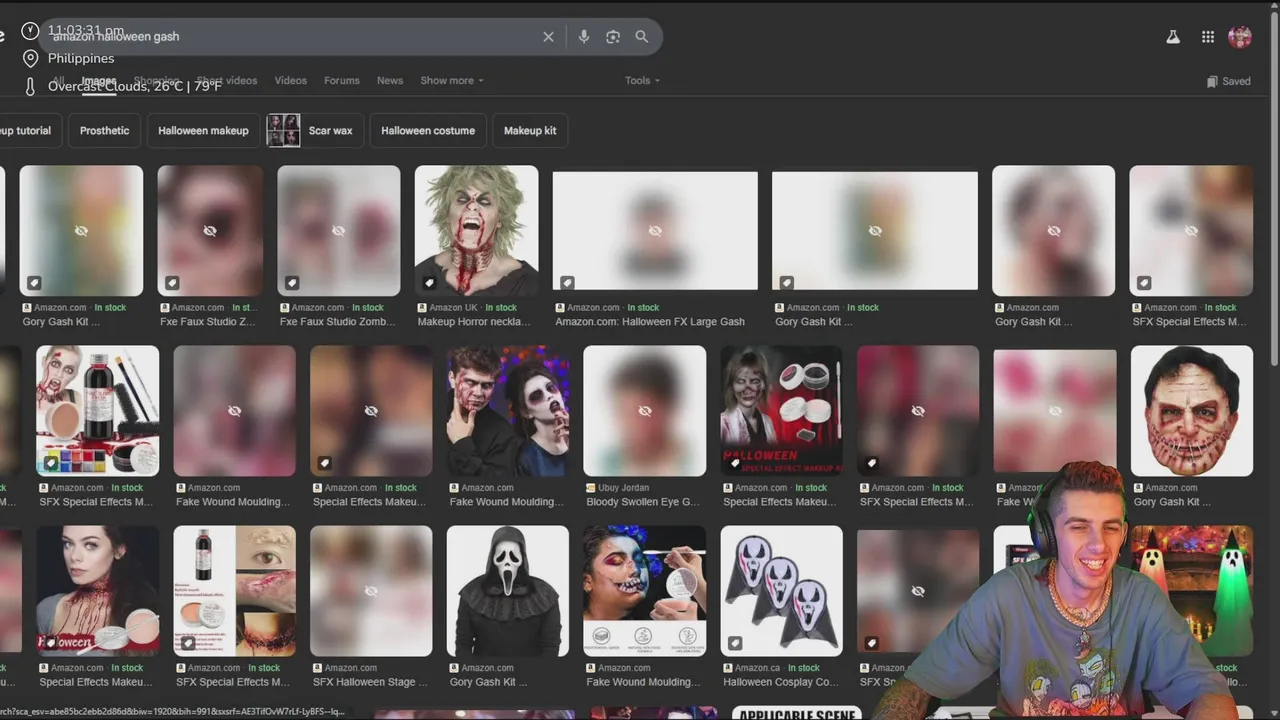The height and width of the screenshot is (720, 1280).
Task: Open the Tools dropdown
Action: [x=643, y=81]
